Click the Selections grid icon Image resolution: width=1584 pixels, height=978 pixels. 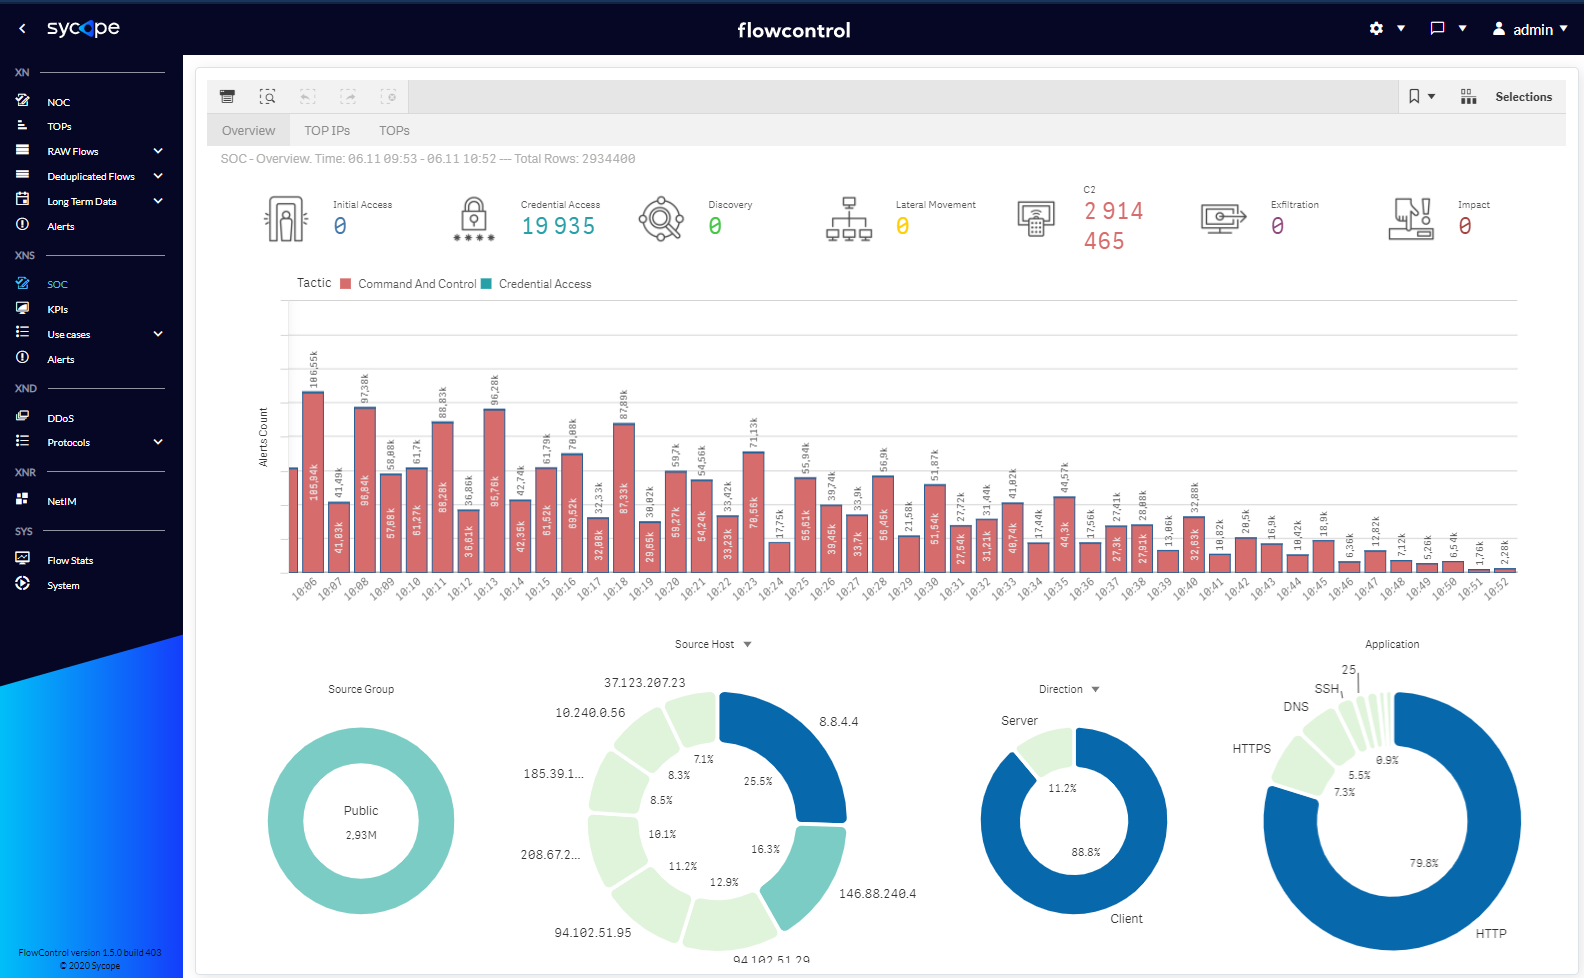[x=1468, y=97]
